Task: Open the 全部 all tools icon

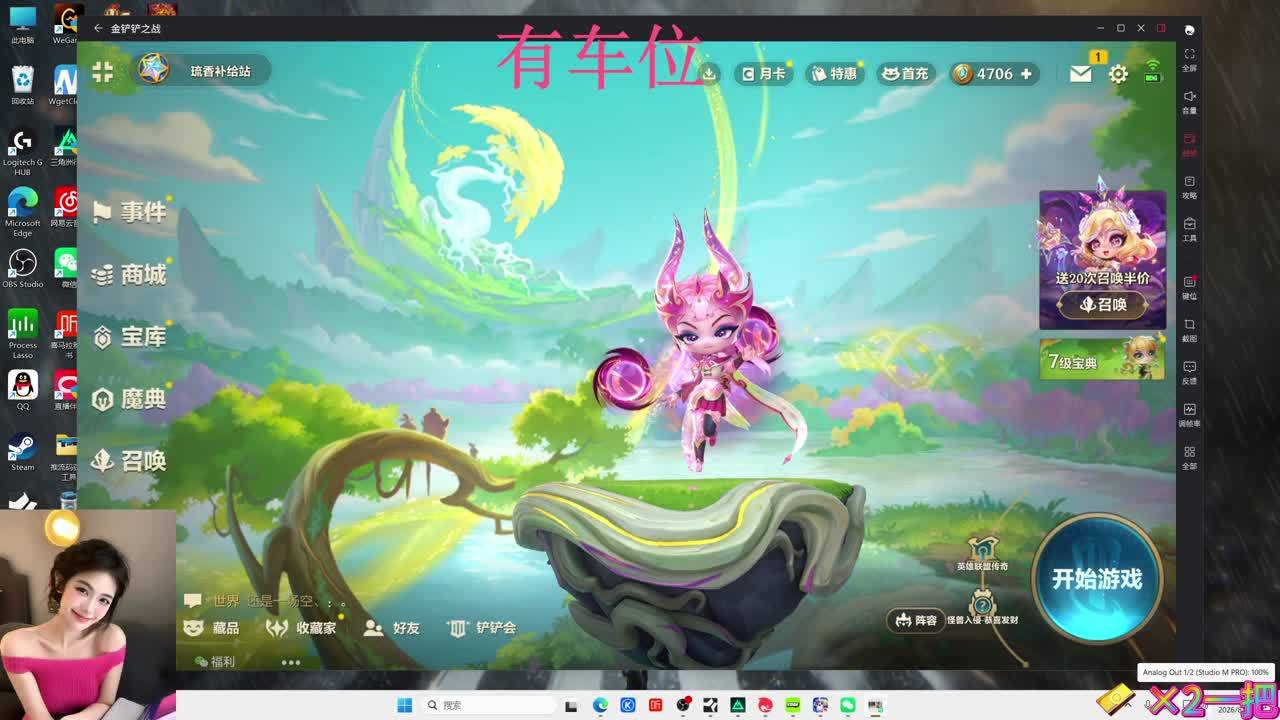Action: (1189, 456)
